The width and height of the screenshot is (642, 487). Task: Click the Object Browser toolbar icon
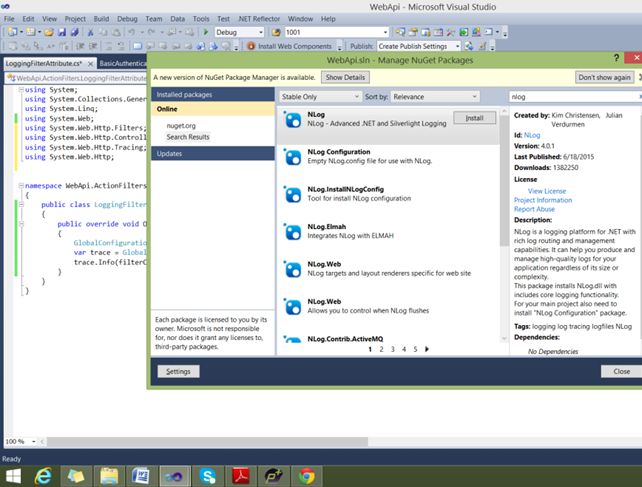426,32
